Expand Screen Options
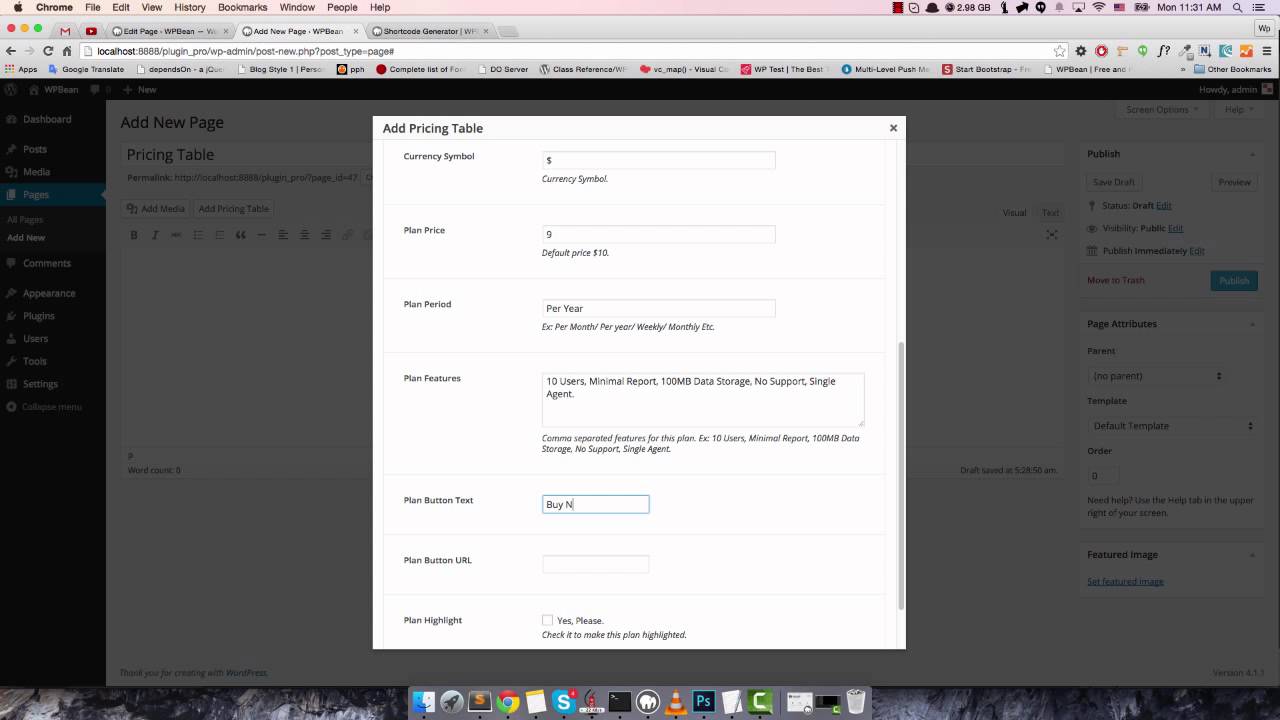The height and width of the screenshot is (720, 1280). pos(1162,109)
